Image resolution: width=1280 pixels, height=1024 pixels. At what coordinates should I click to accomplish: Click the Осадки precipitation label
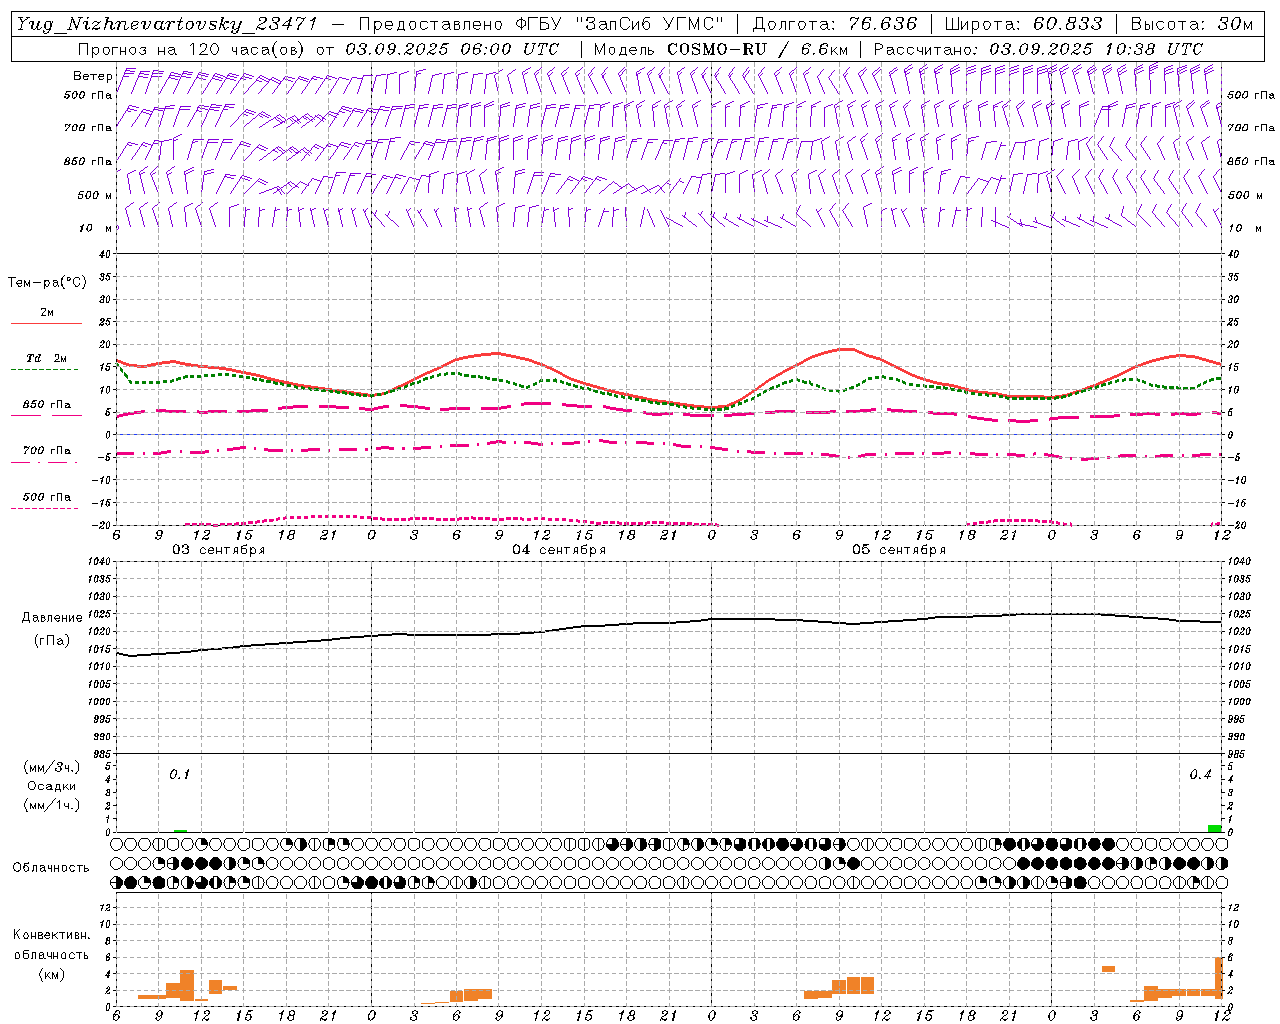(x=52, y=786)
